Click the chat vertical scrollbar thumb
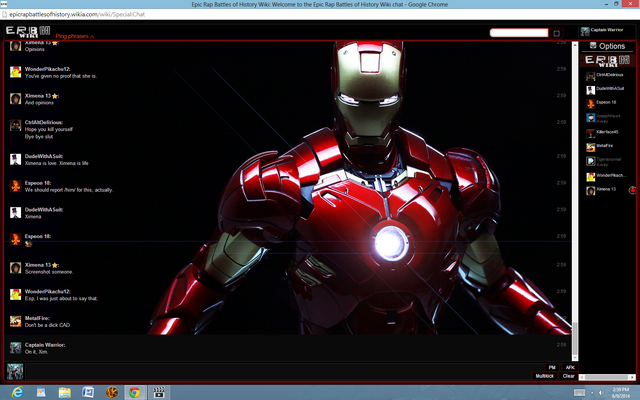This screenshot has width=640, height=400. (575, 338)
